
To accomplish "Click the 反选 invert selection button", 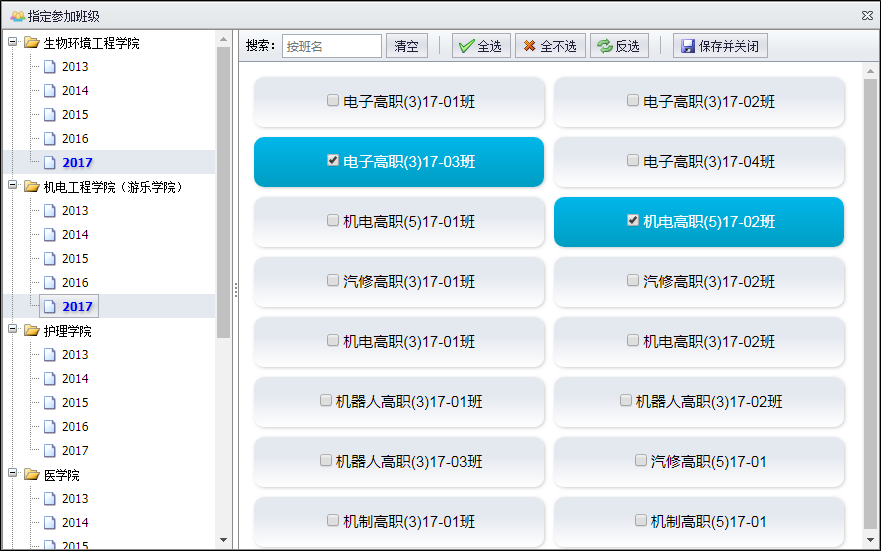I will point(619,46).
